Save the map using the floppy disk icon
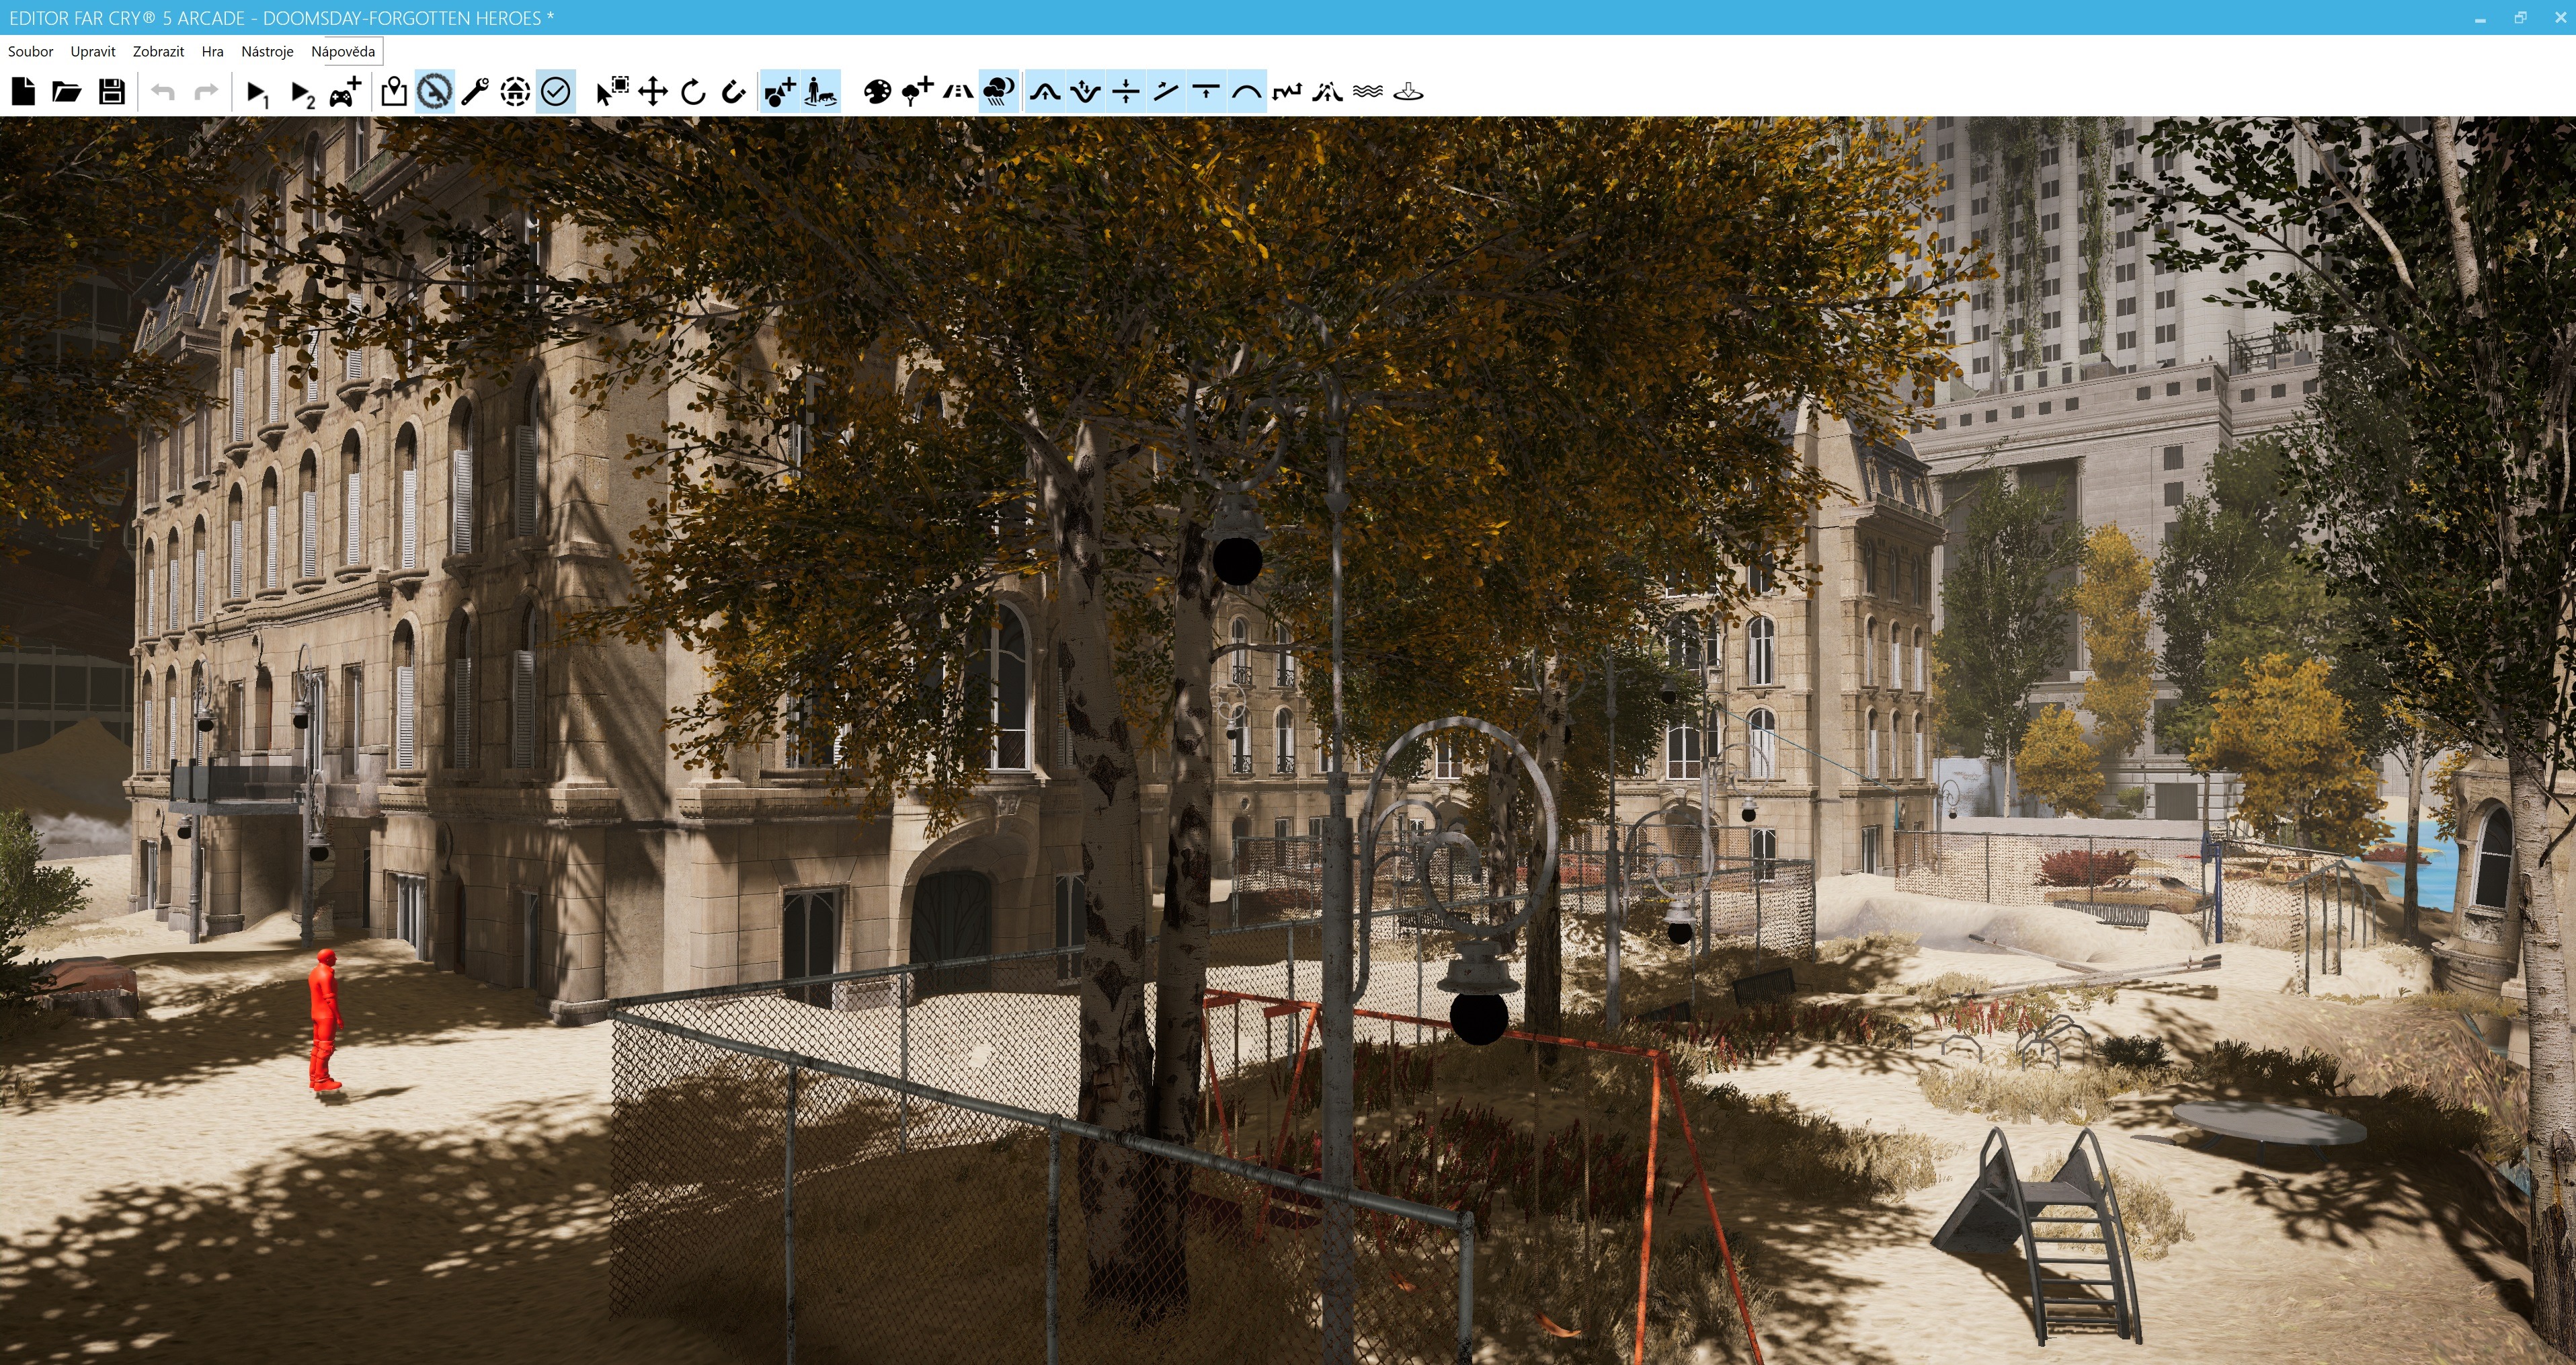 (111, 92)
